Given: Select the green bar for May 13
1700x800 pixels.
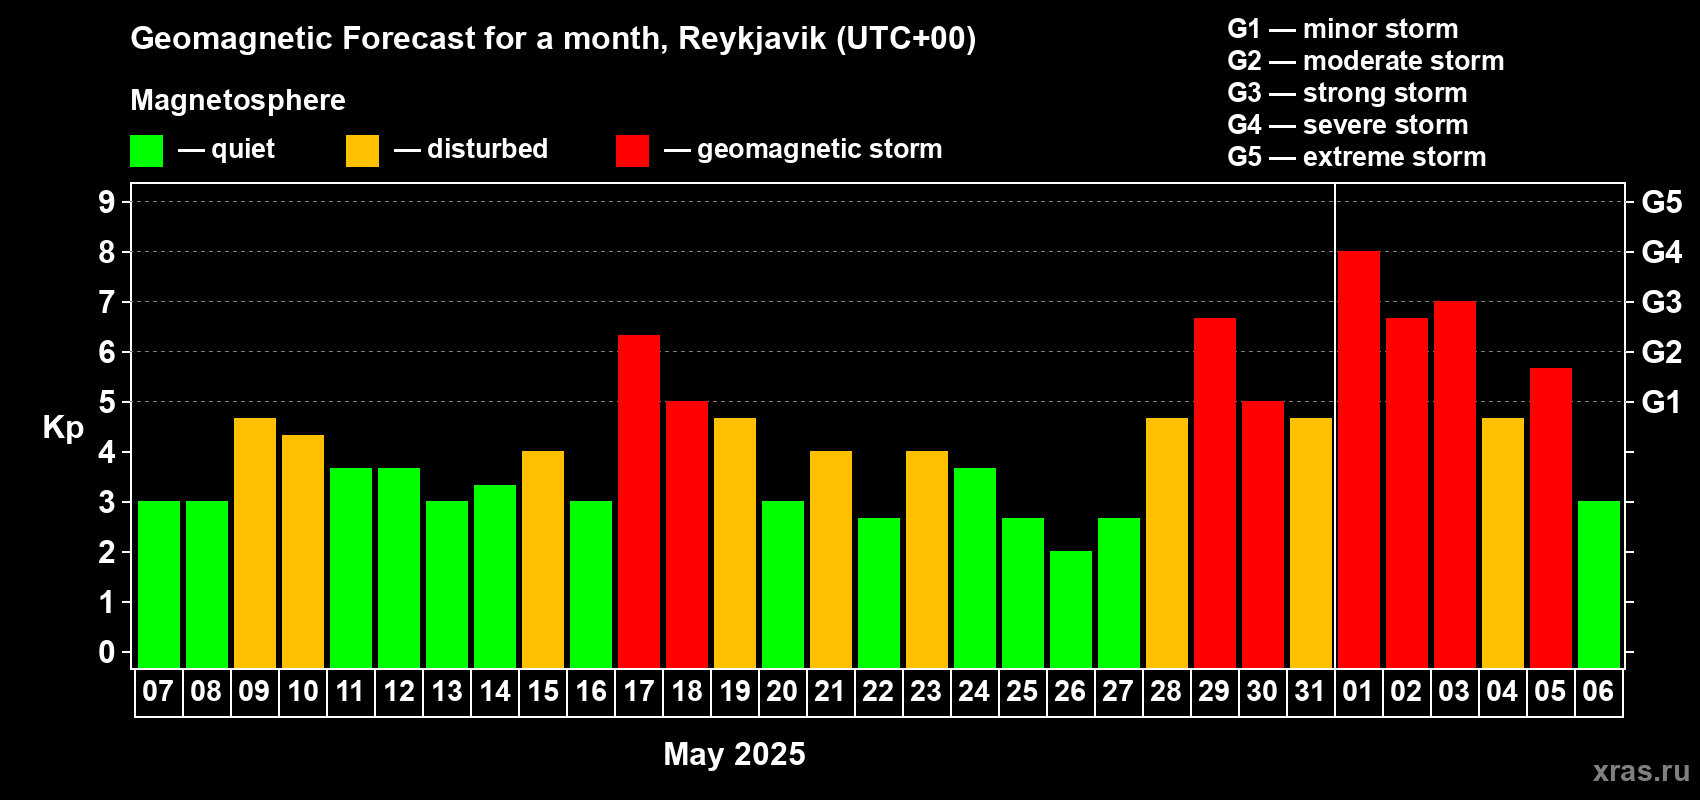Looking at the screenshot, I should pyautogui.click(x=447, y=585).
